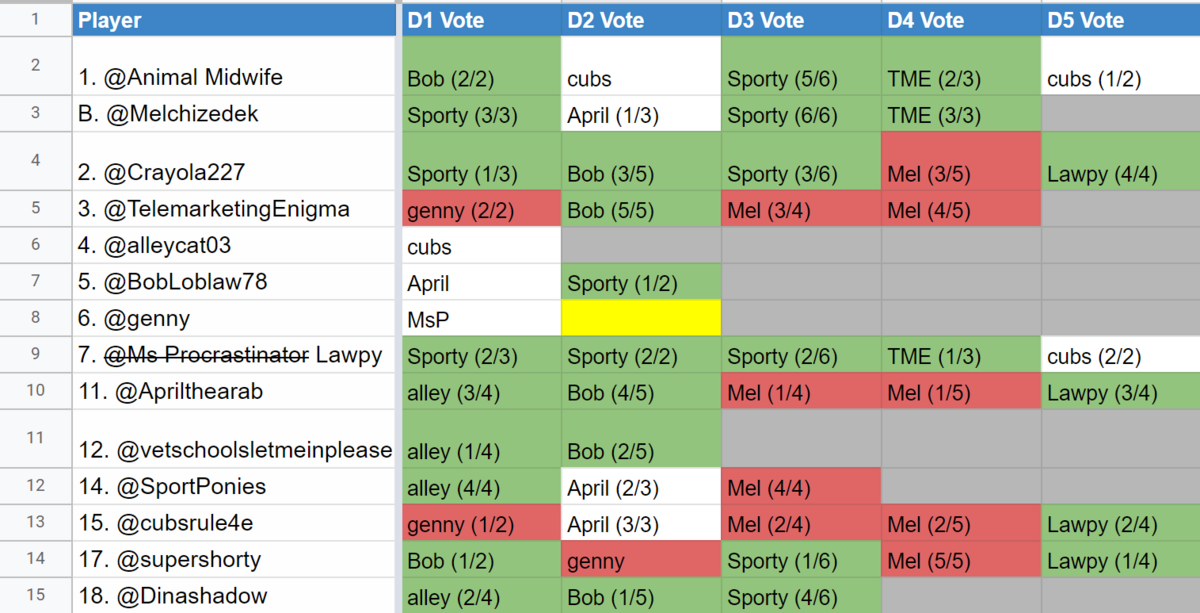Select the Ms Procrastinator Lawpy cell
The height and width of the screenshot is (613, 1200).
pyautogui.click(x=235, y=355)
